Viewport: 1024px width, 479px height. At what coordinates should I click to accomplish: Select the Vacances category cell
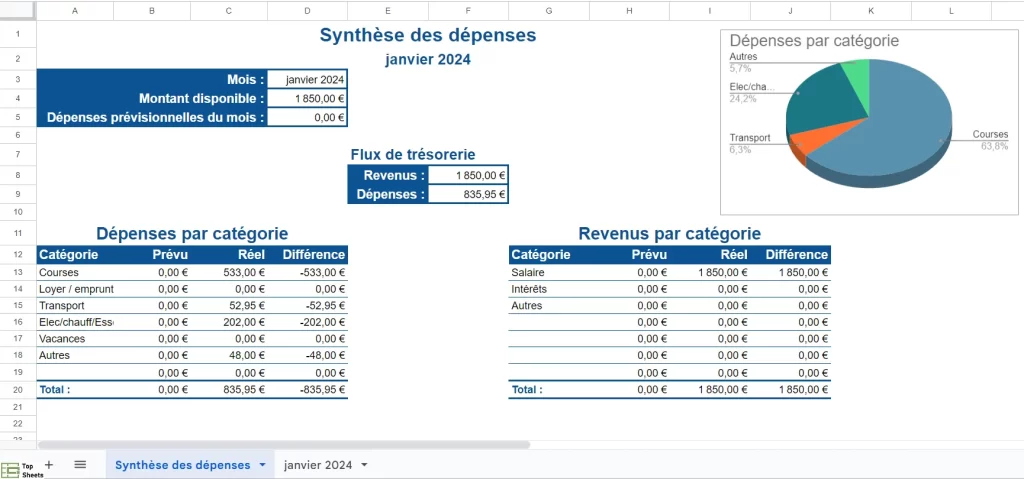74,339
